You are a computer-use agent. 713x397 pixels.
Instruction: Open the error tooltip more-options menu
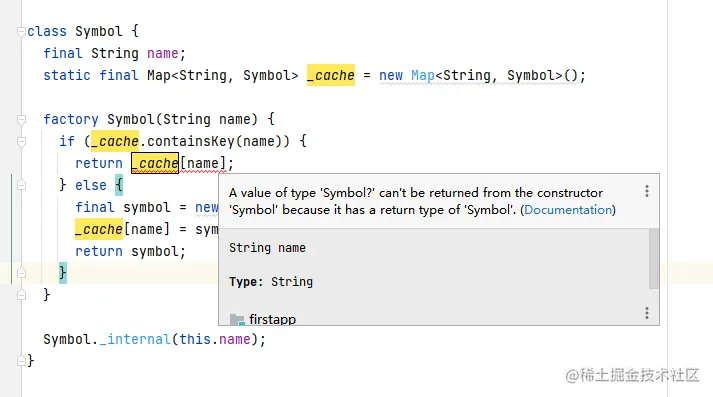point(647,191)
